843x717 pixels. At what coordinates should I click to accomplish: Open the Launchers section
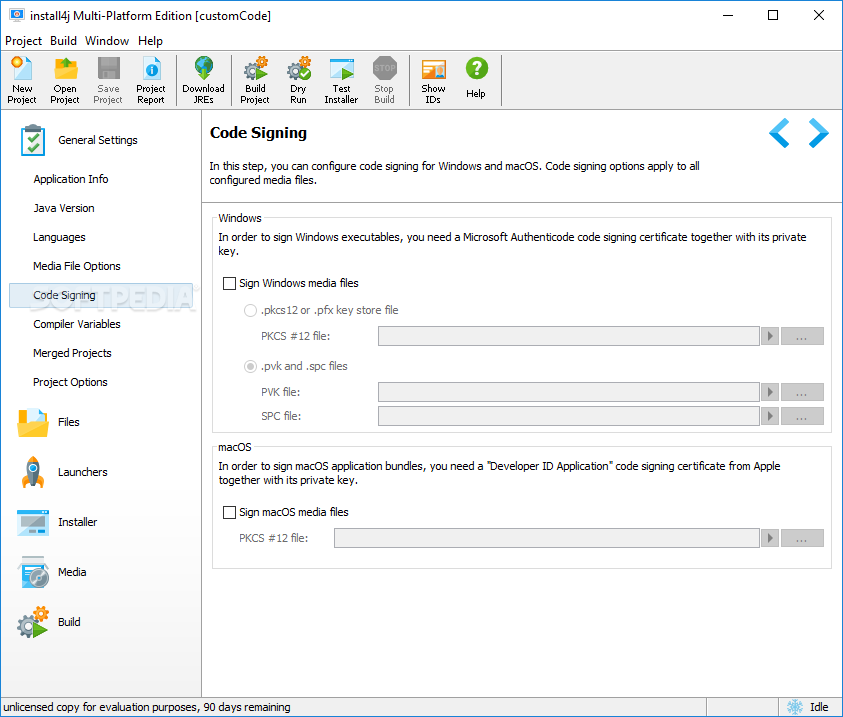(62, 472)
